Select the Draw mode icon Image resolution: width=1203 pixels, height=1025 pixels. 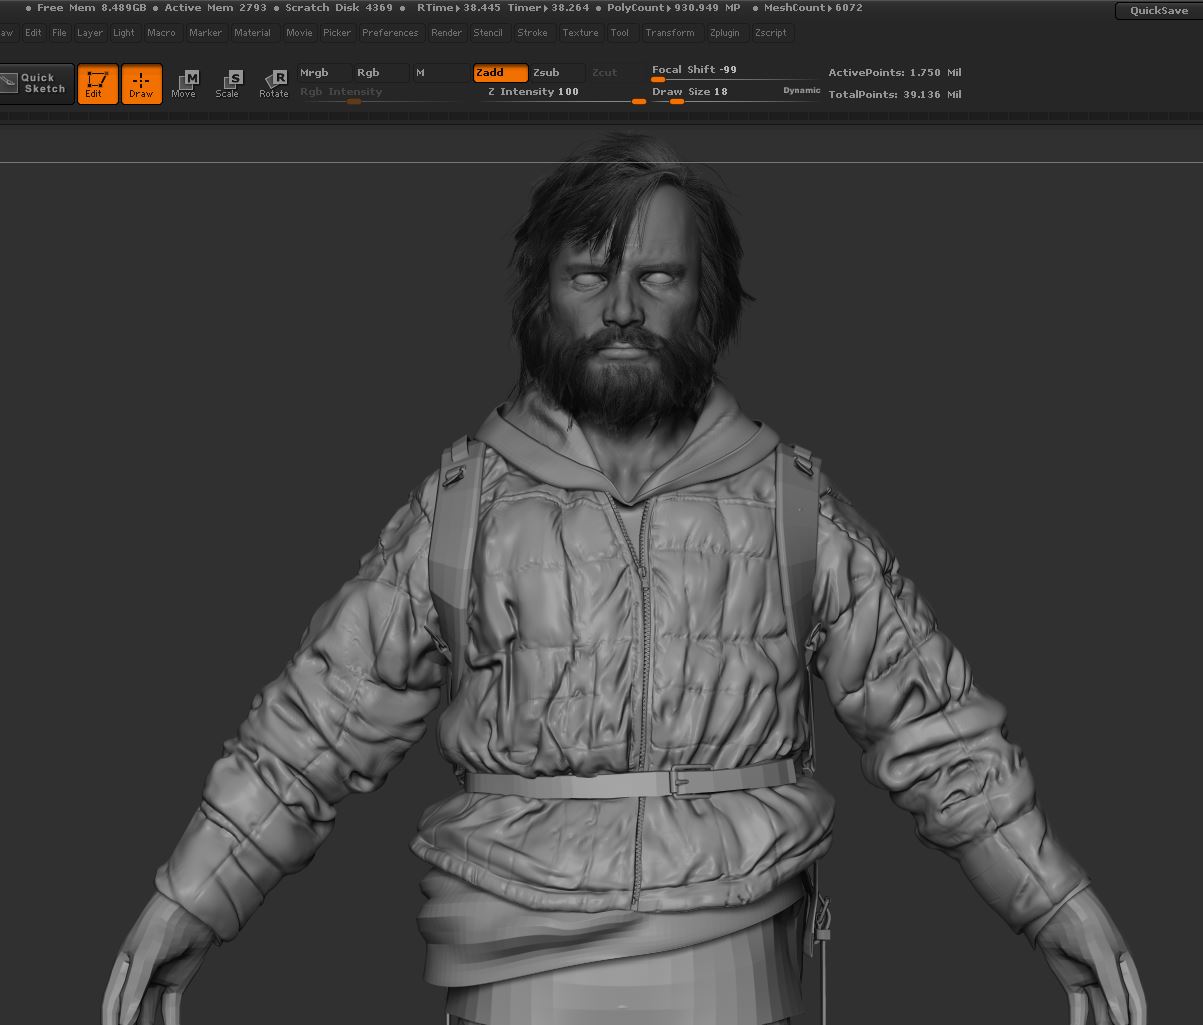point(141,83)
